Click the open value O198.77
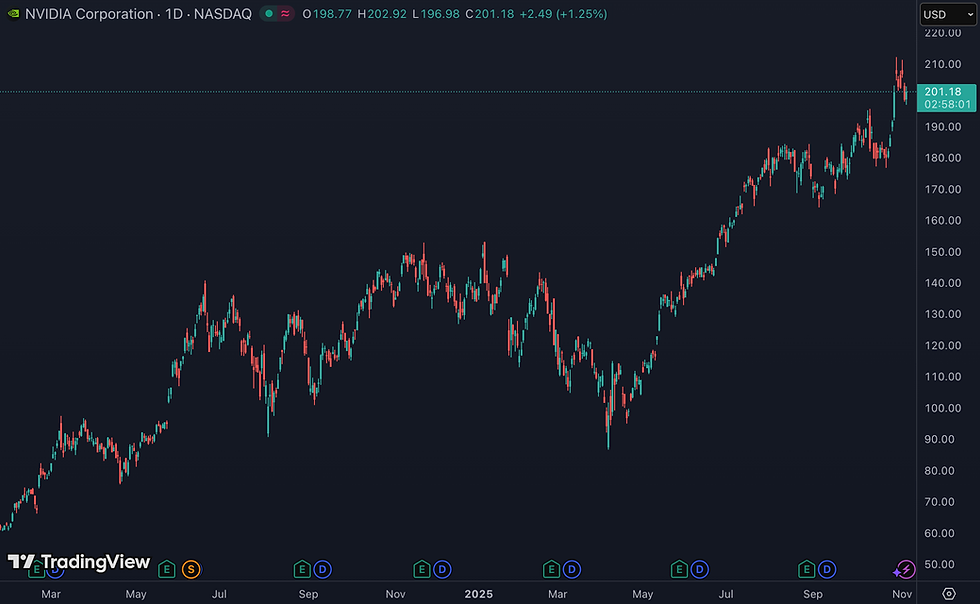Image resolution: width=980 pixels, height=604 pixels. [x=327, y=14]
